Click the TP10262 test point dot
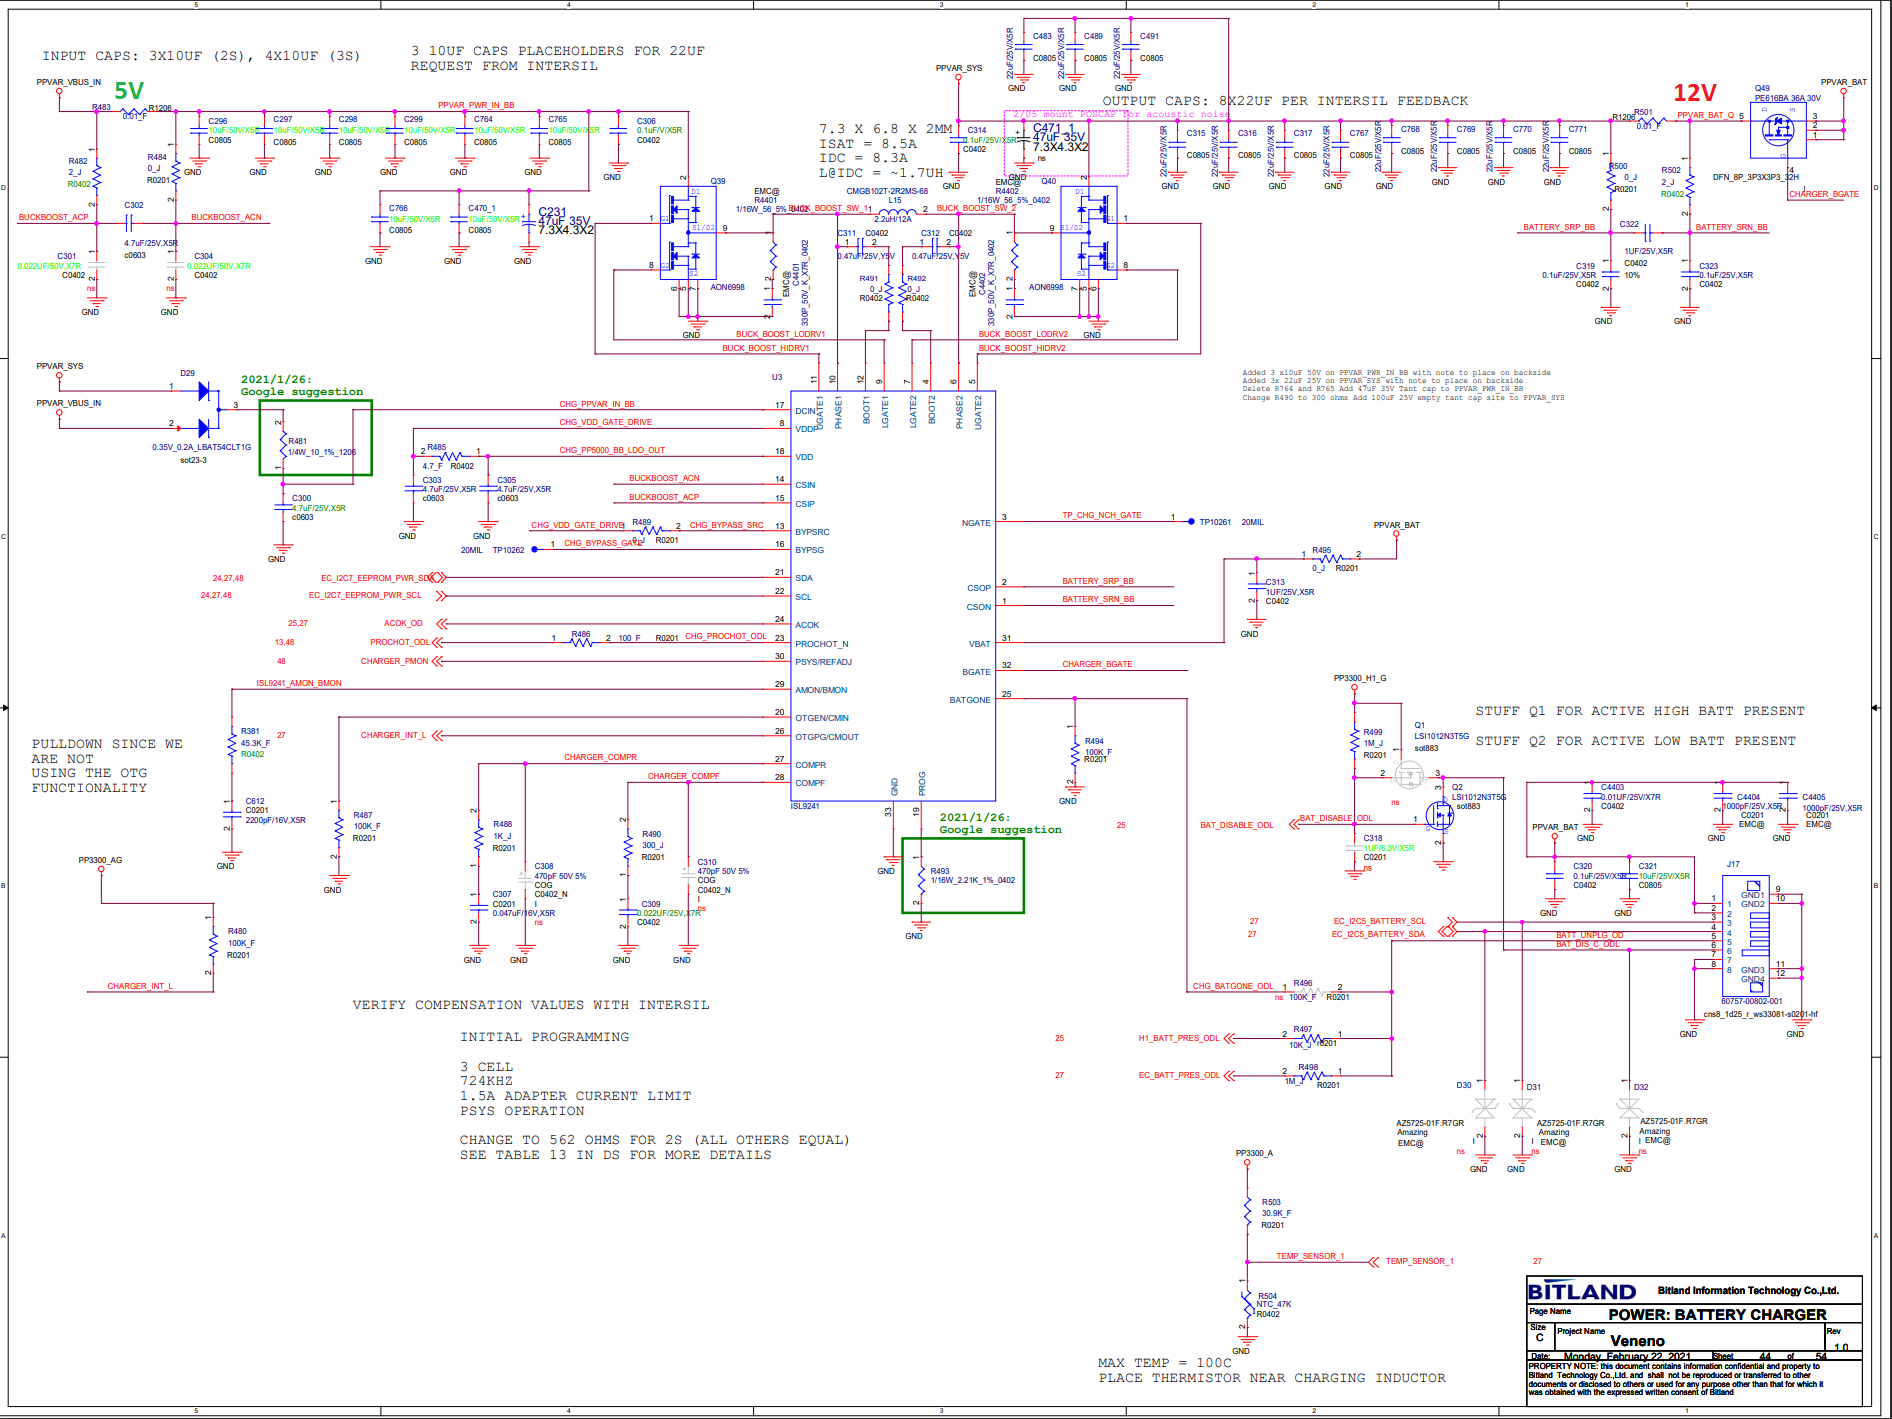Screen dimensions: 1892x1419 pyautogui.click(x=534, y=549)
